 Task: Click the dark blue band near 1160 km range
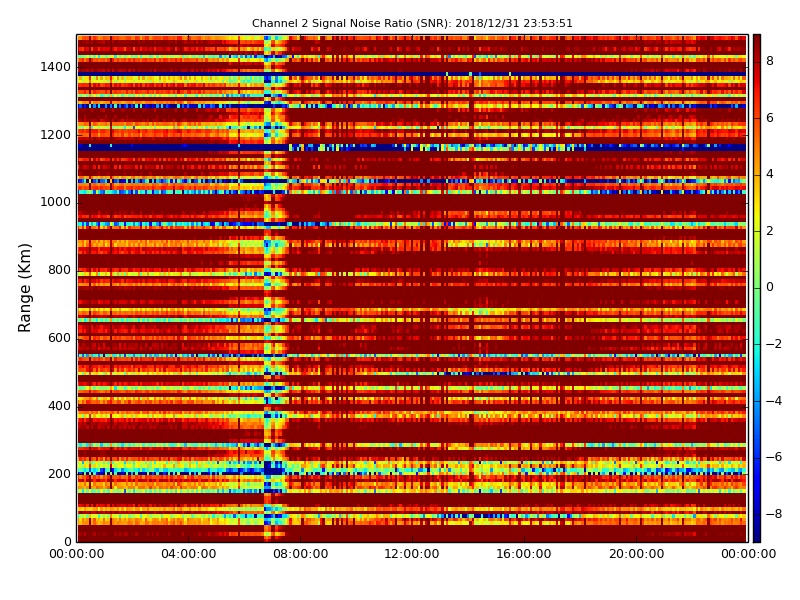tap(411, 147)
